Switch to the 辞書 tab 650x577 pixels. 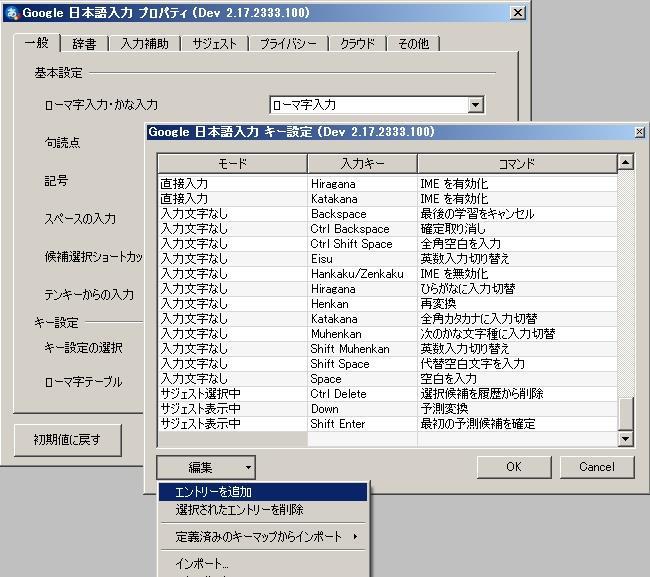tap(84, 44)
